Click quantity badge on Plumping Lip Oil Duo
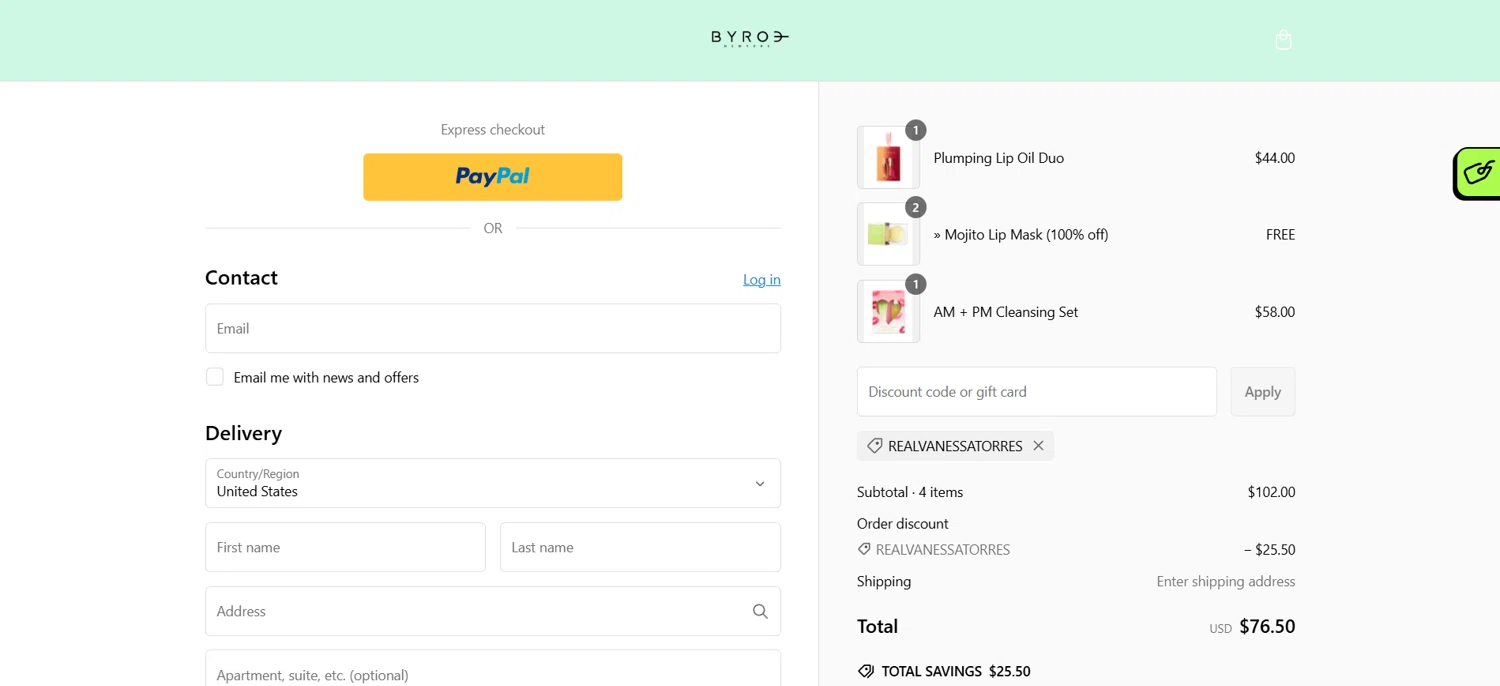The width and height of the screenshot is (1500, 686). (915, 130)
